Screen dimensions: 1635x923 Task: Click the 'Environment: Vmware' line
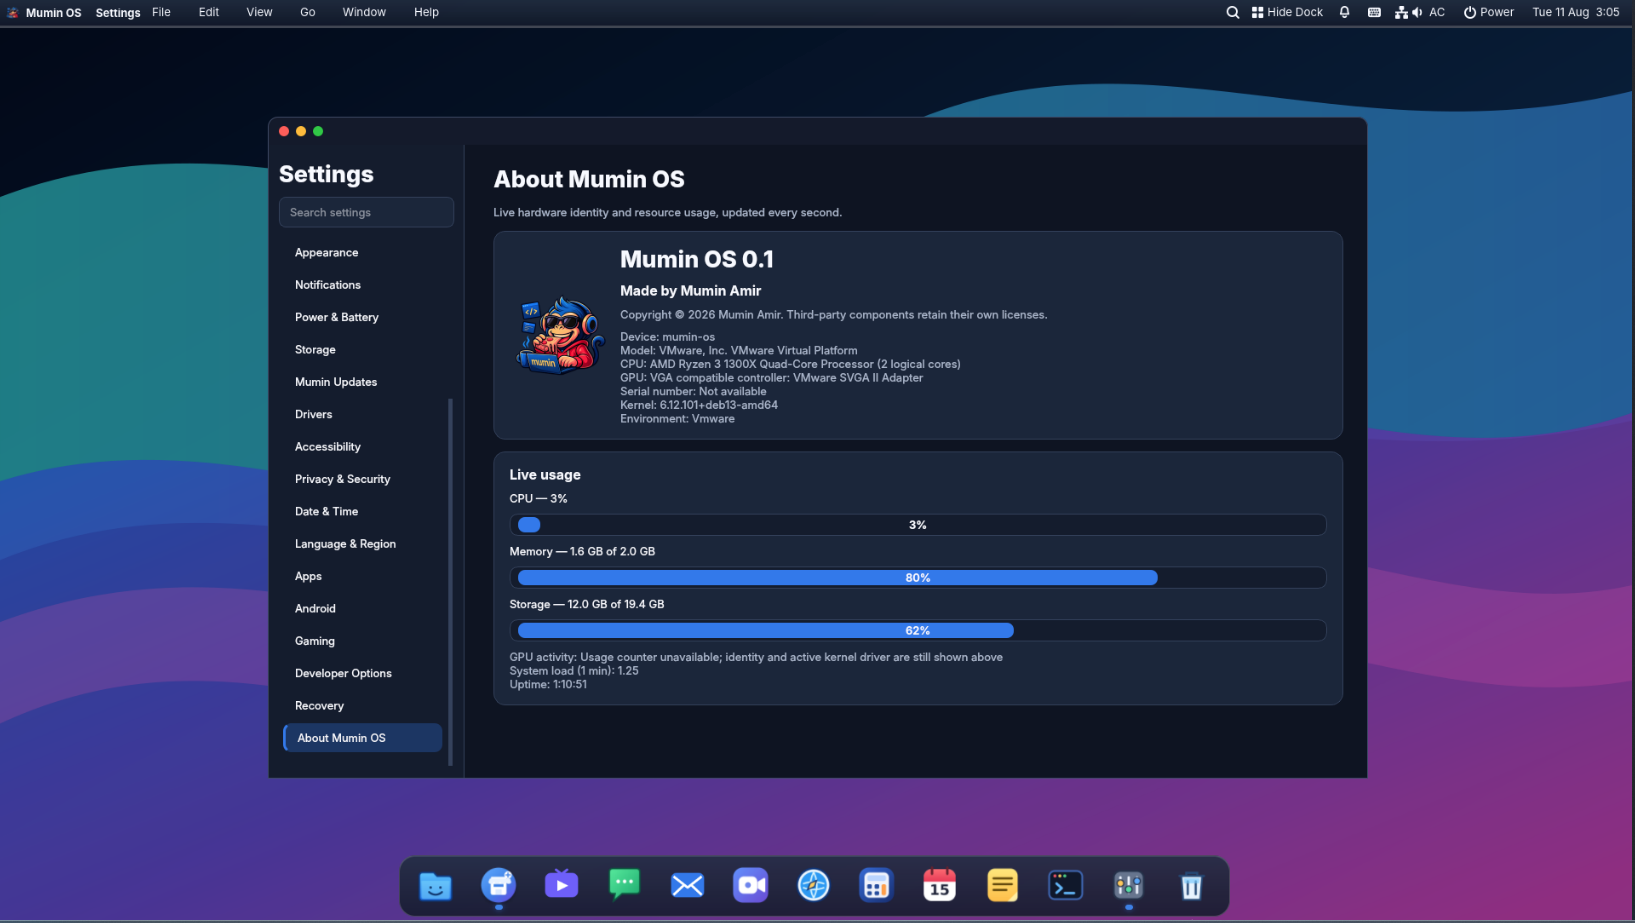pos(677,419)
